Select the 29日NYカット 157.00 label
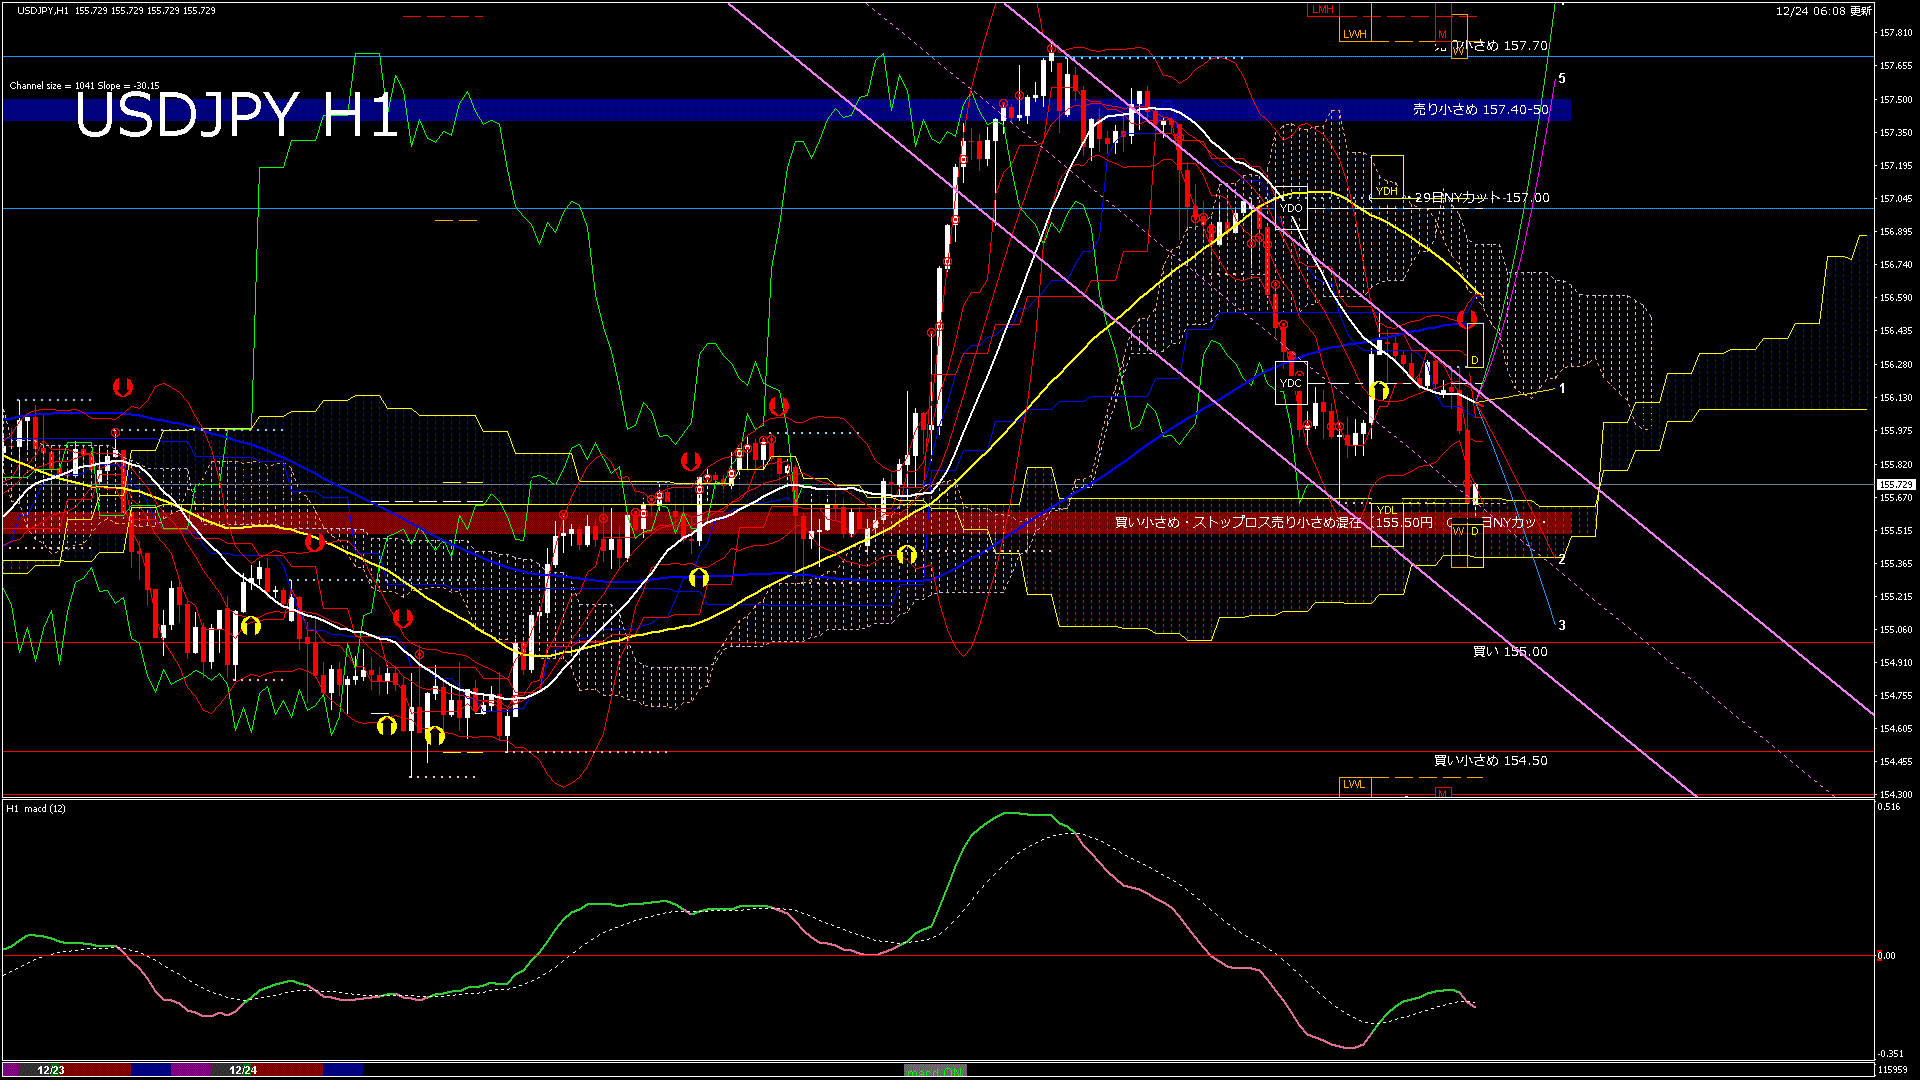Viewport: 1920px width, 1080px height. tap(1482, 198)
